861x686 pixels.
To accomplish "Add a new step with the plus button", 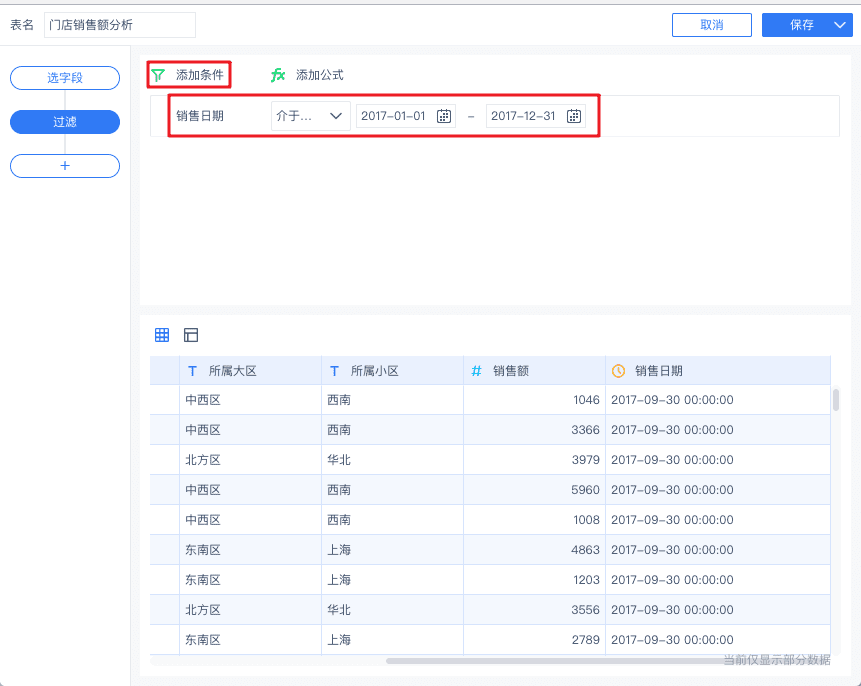I will point(65,166).
